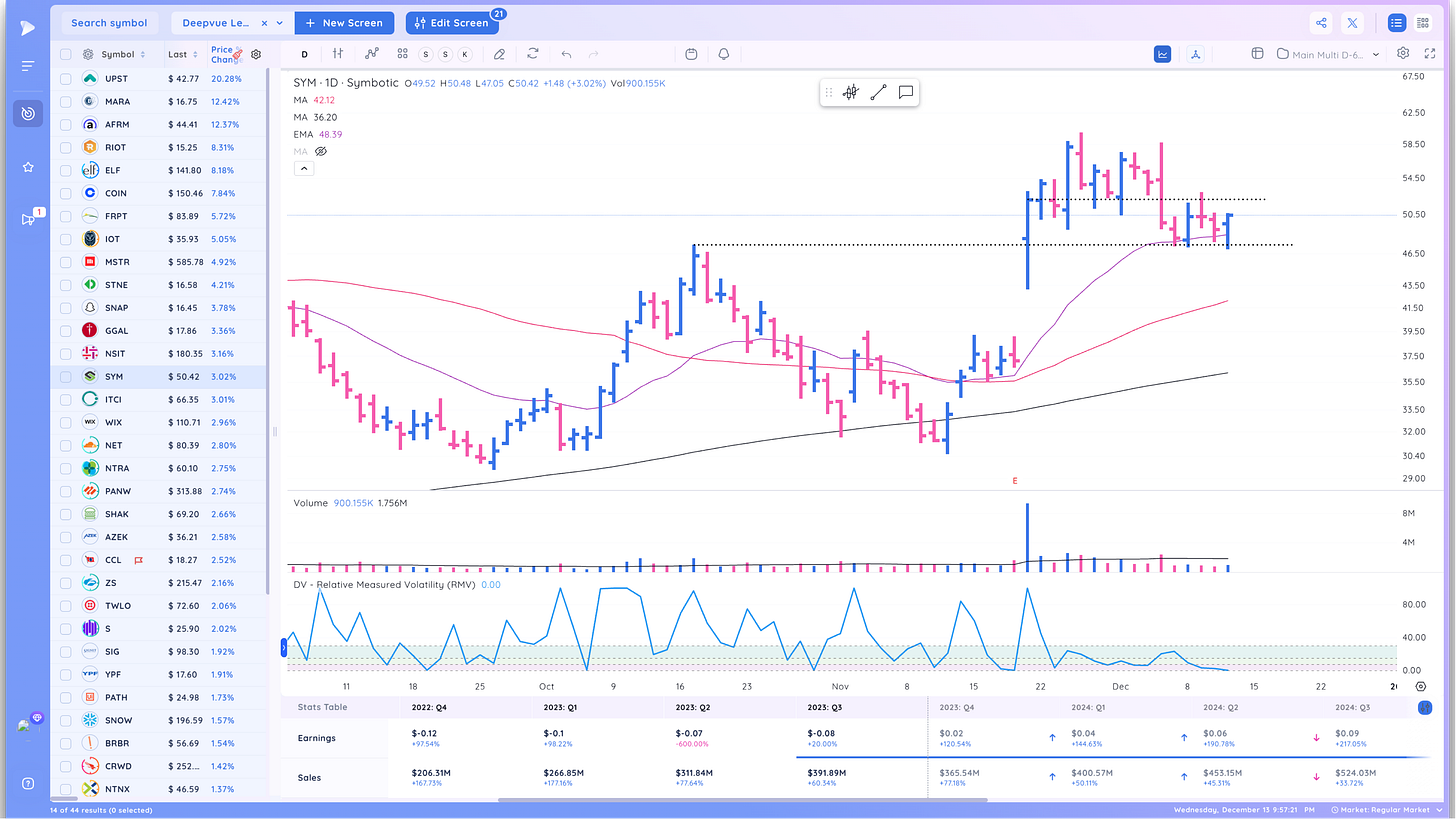The image size is (1456, 819).
Task: Switch to list view layout icon
Action: point(1396,23)
